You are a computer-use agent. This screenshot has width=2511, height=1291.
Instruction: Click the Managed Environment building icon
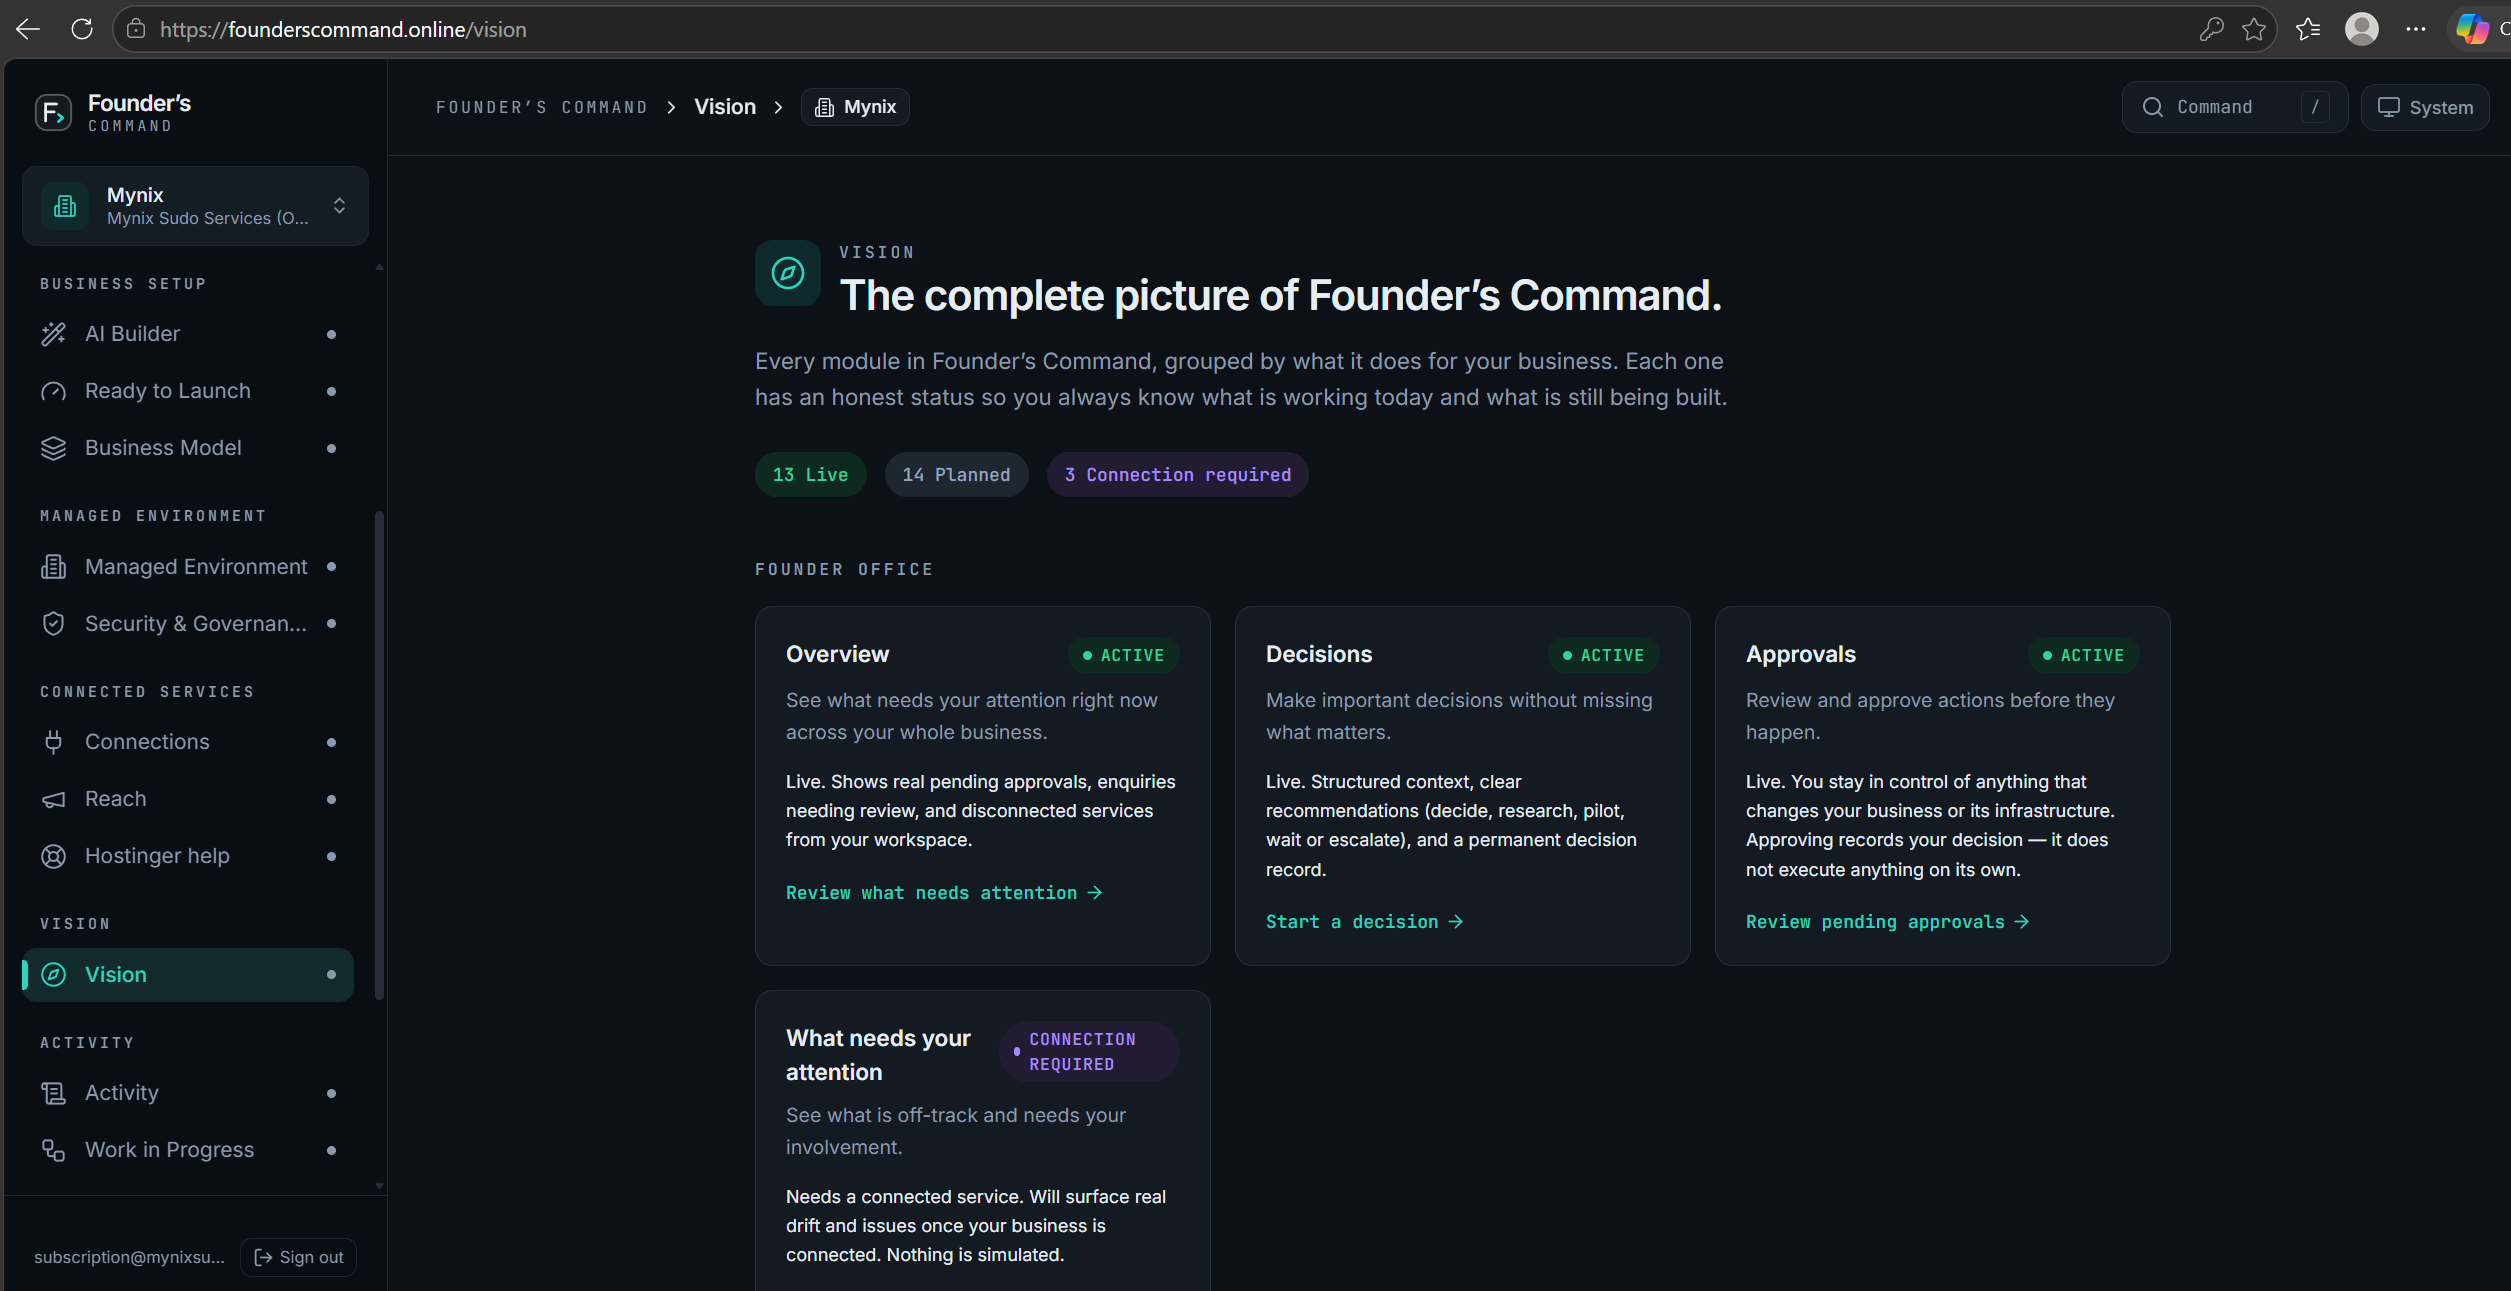(x=53, y=567)
